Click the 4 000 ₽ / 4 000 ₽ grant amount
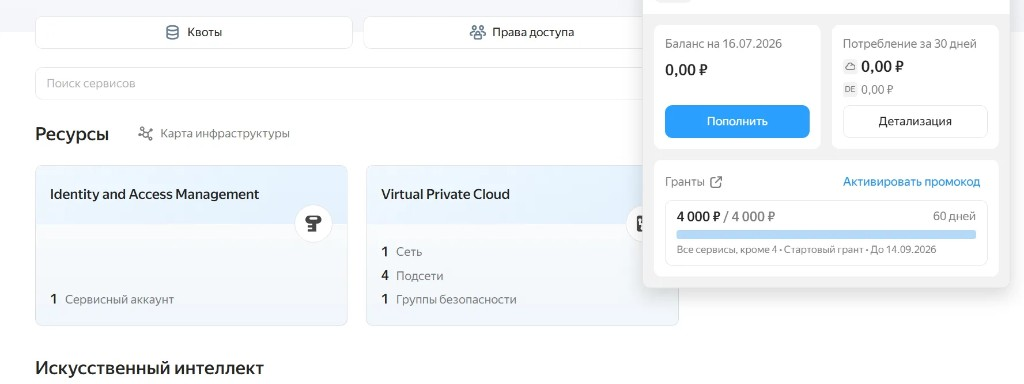This screenshot has height=384, width=1024. (726, 216)
